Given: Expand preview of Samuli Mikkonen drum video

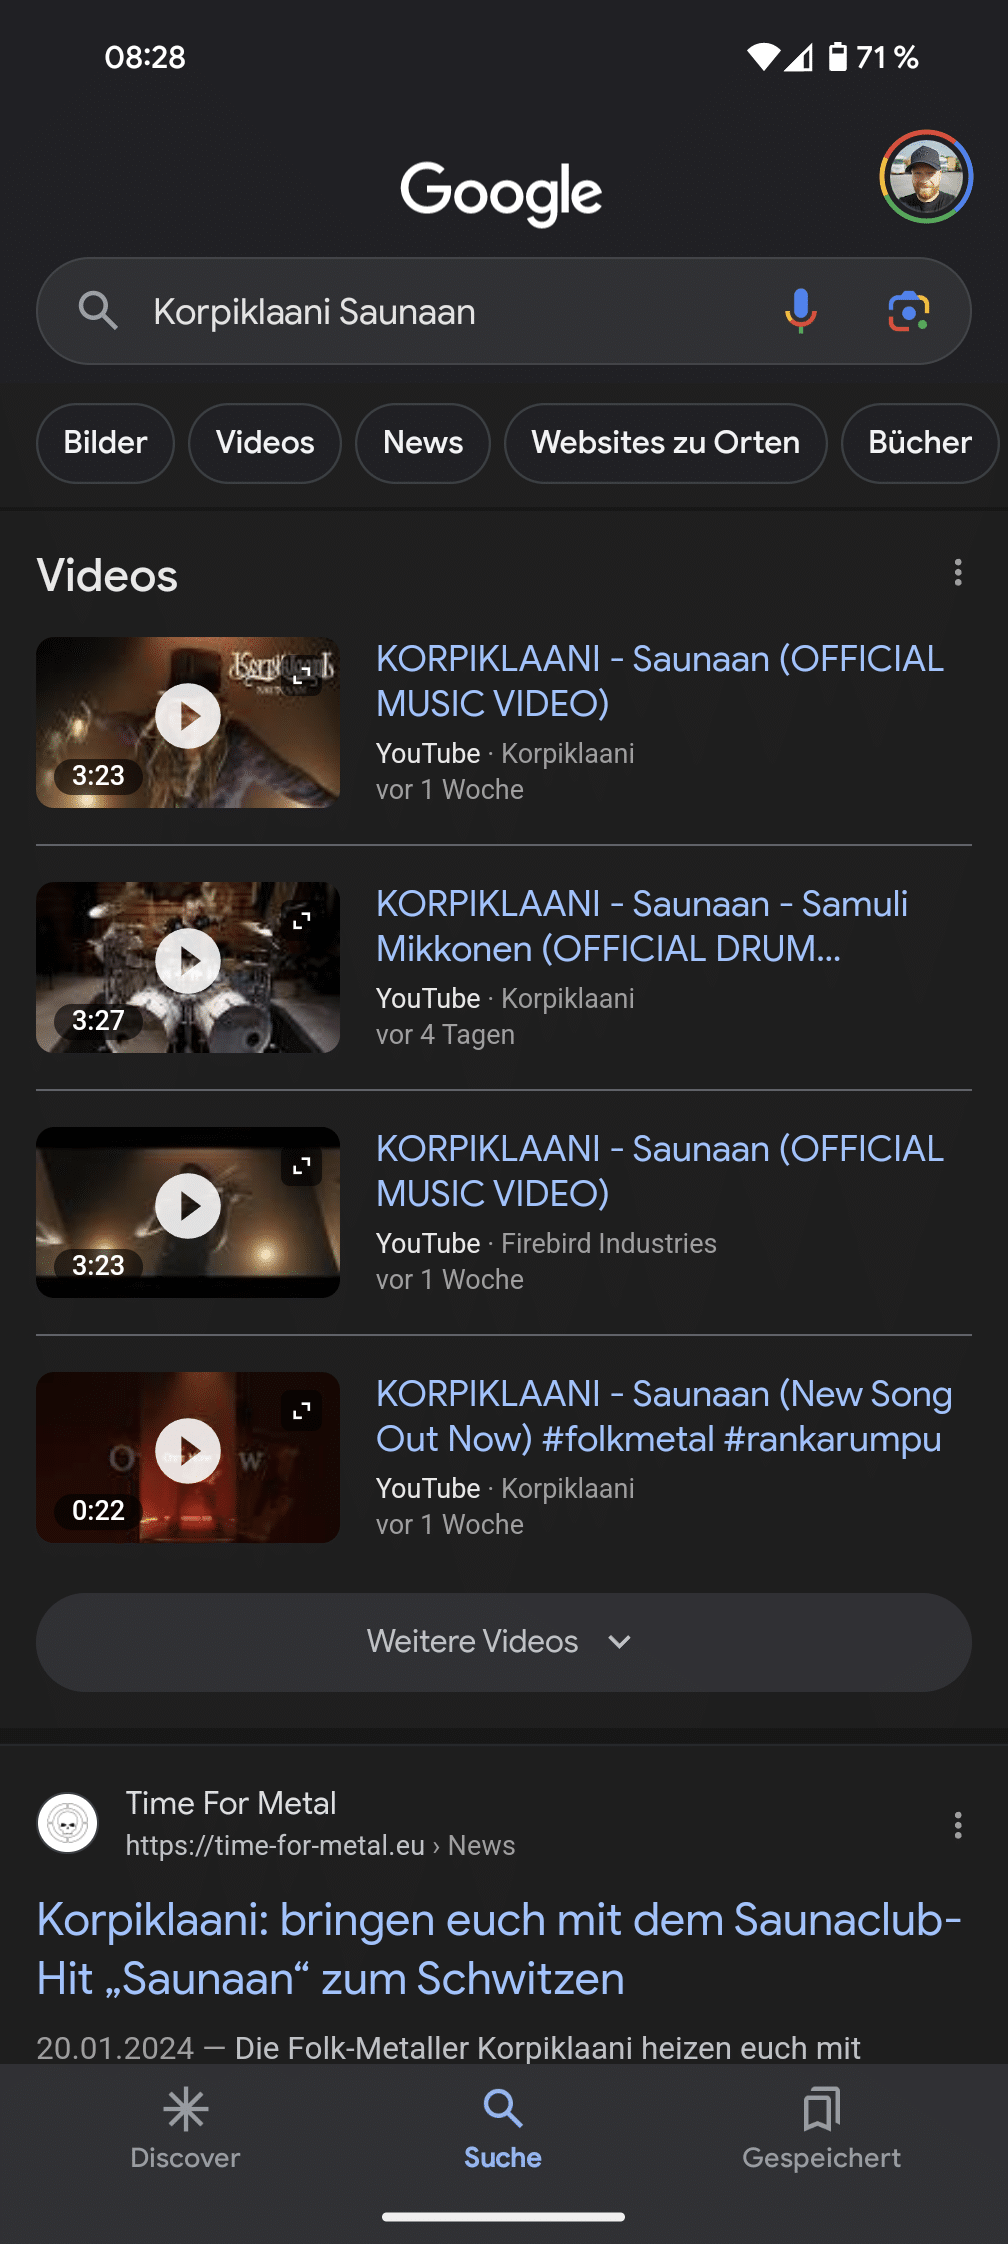Looking at the screenshot, I should coord(302,921).
